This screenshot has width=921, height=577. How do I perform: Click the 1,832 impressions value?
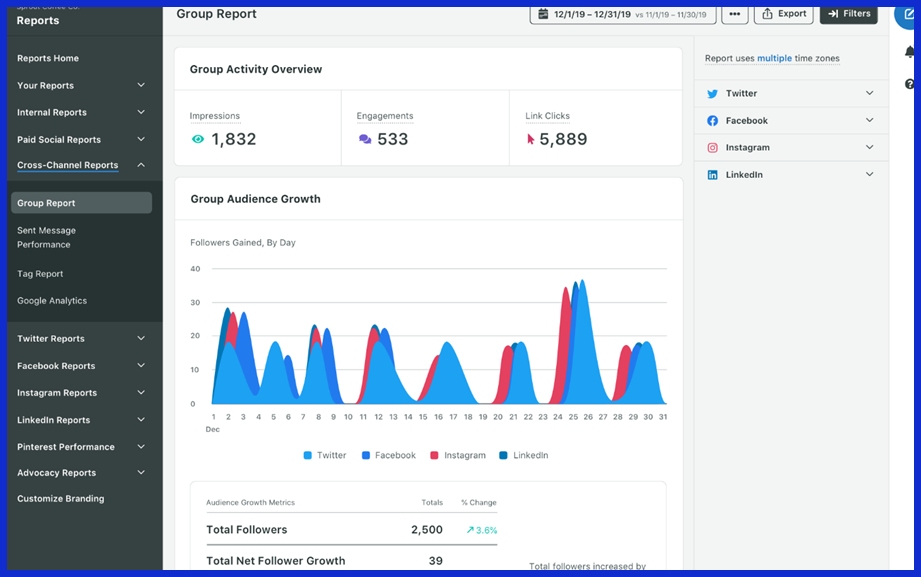coord(234,139)
